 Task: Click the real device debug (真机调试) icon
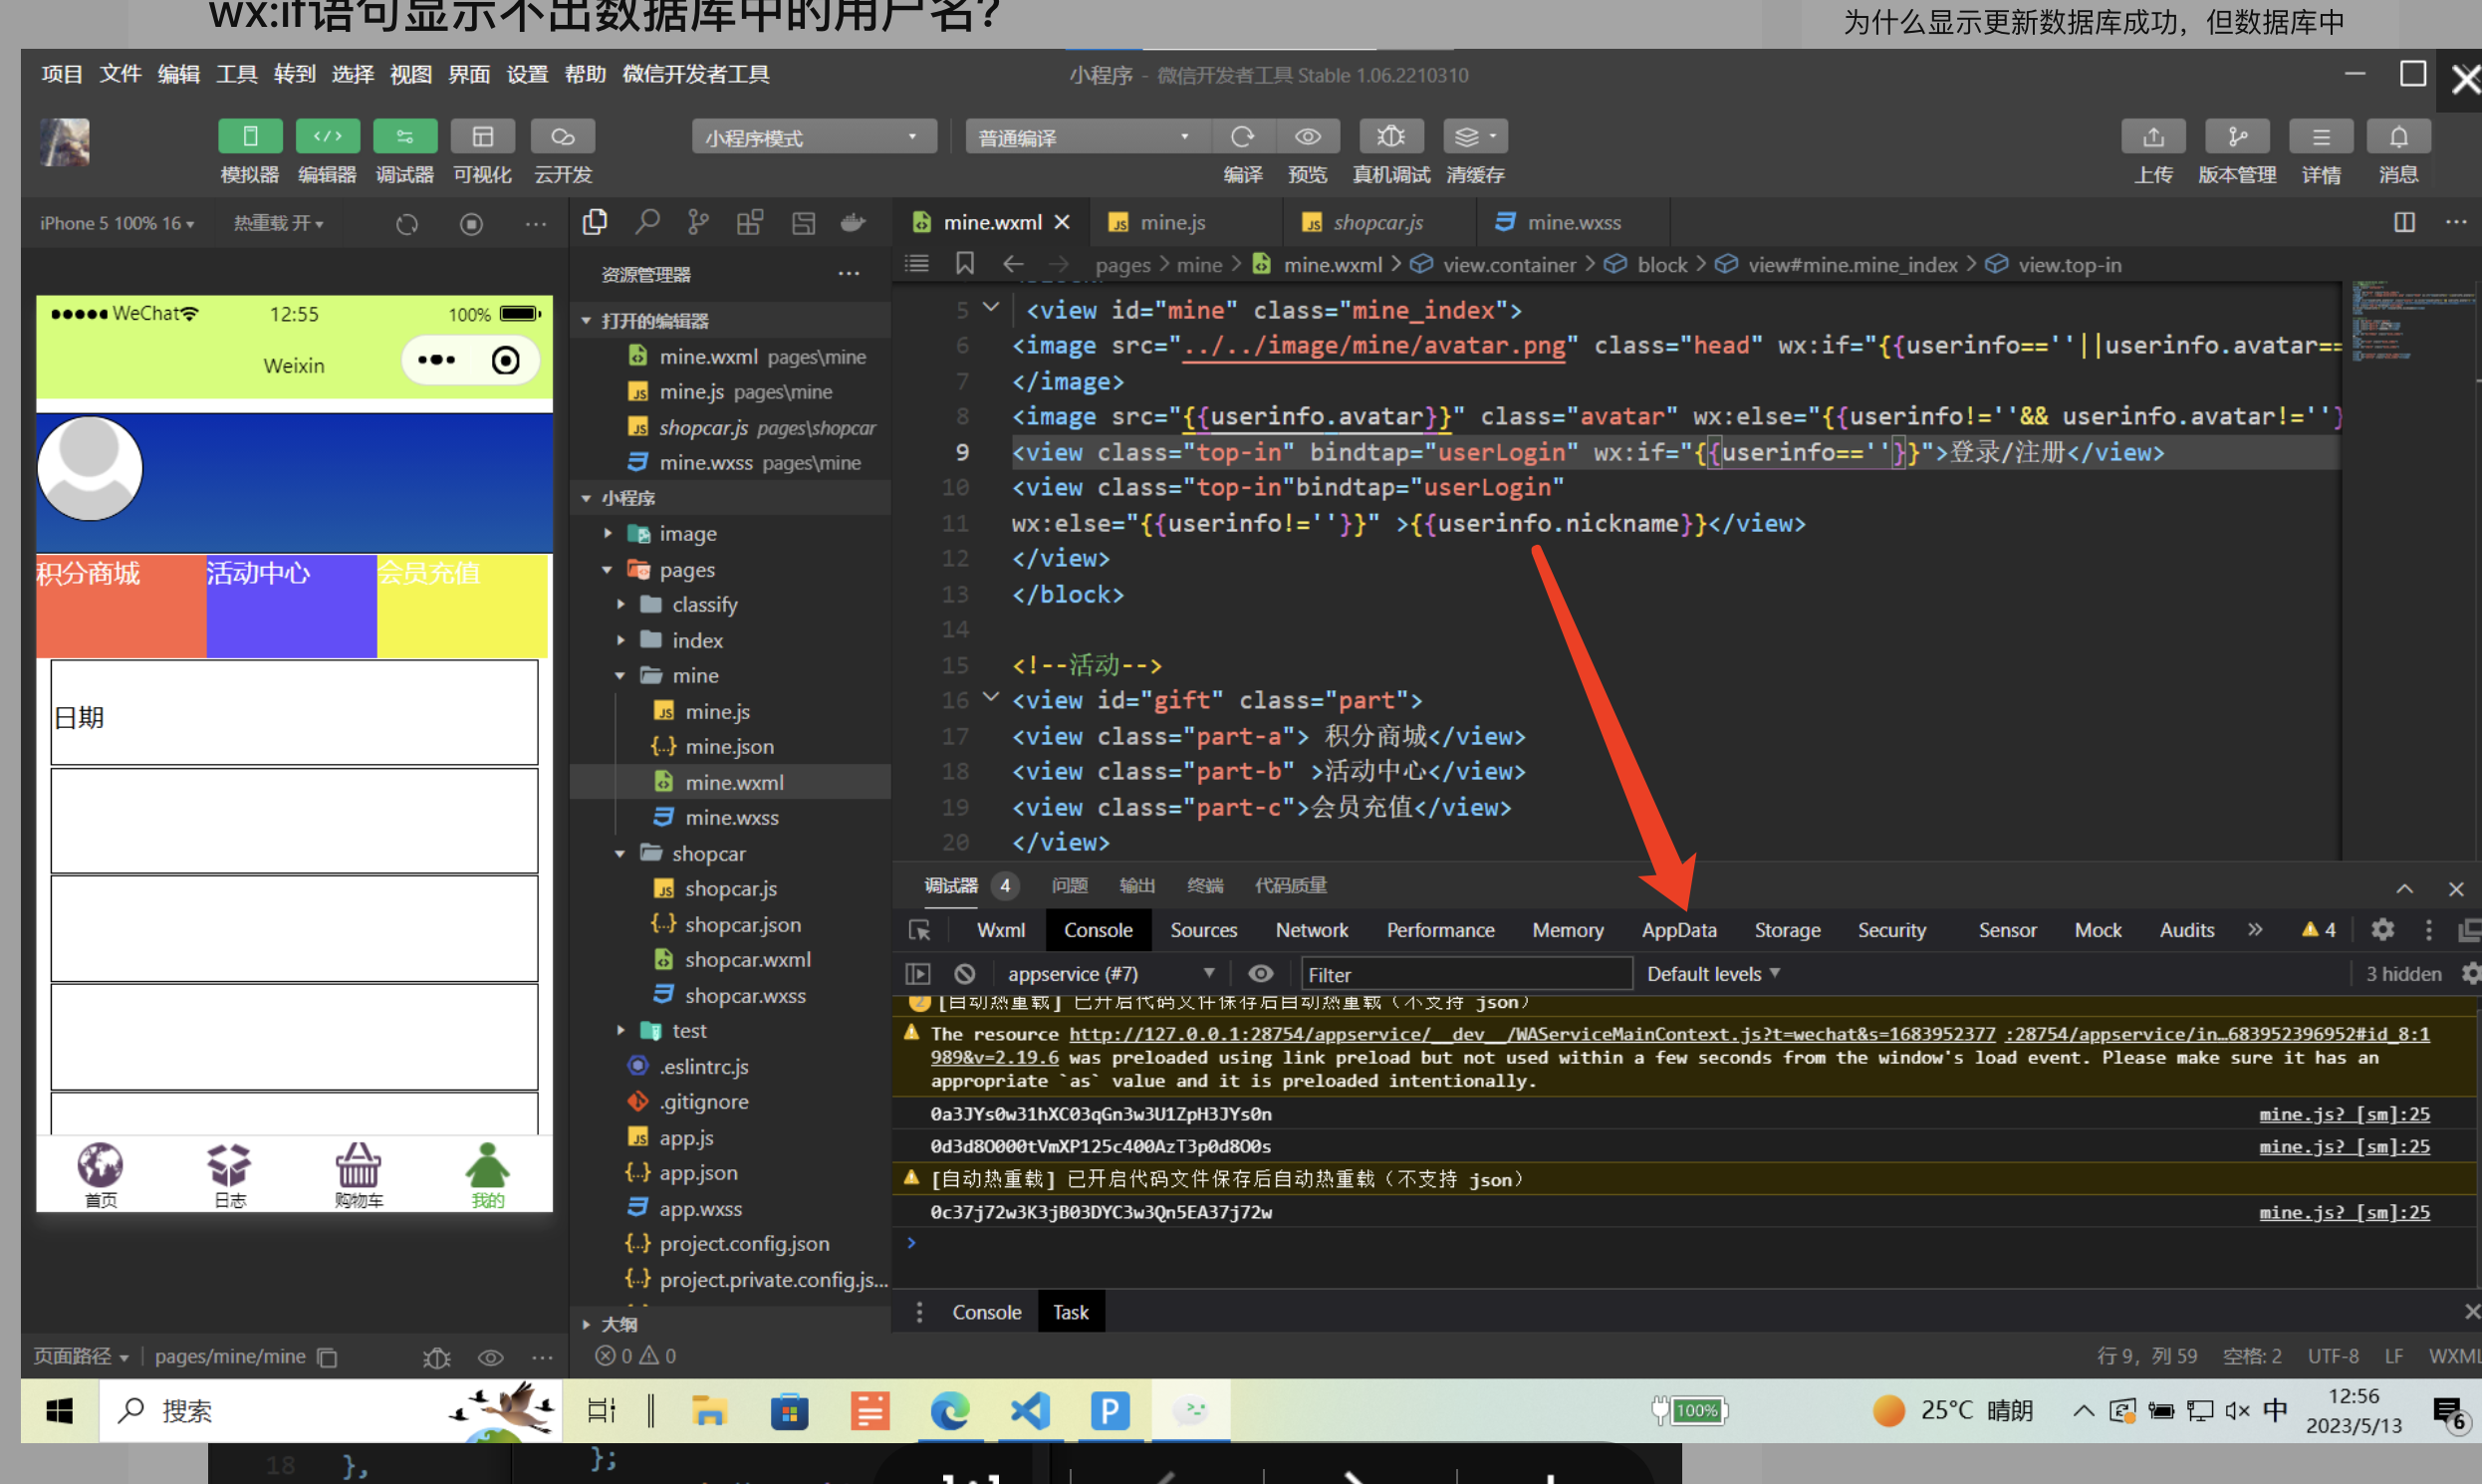1390,137
